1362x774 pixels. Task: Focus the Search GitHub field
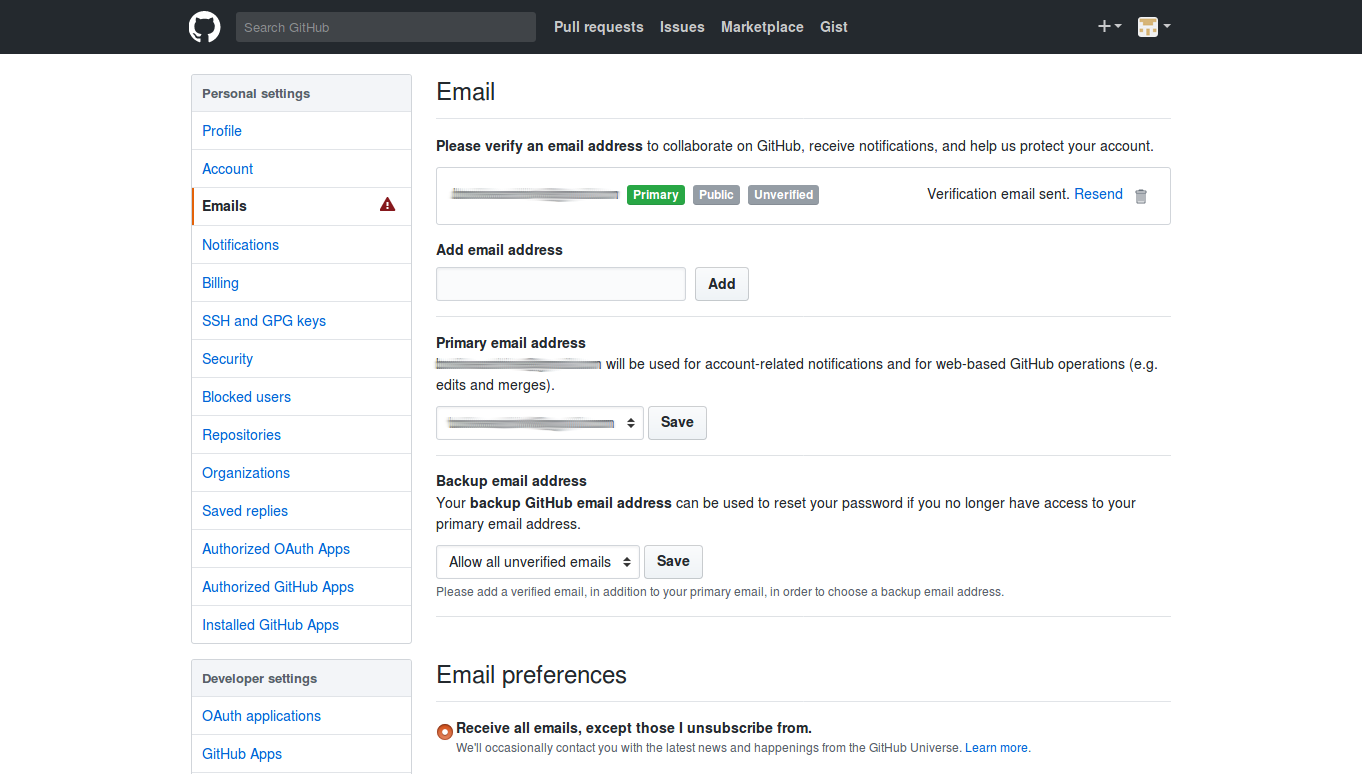pyautogui.click(x=386, y=27)
